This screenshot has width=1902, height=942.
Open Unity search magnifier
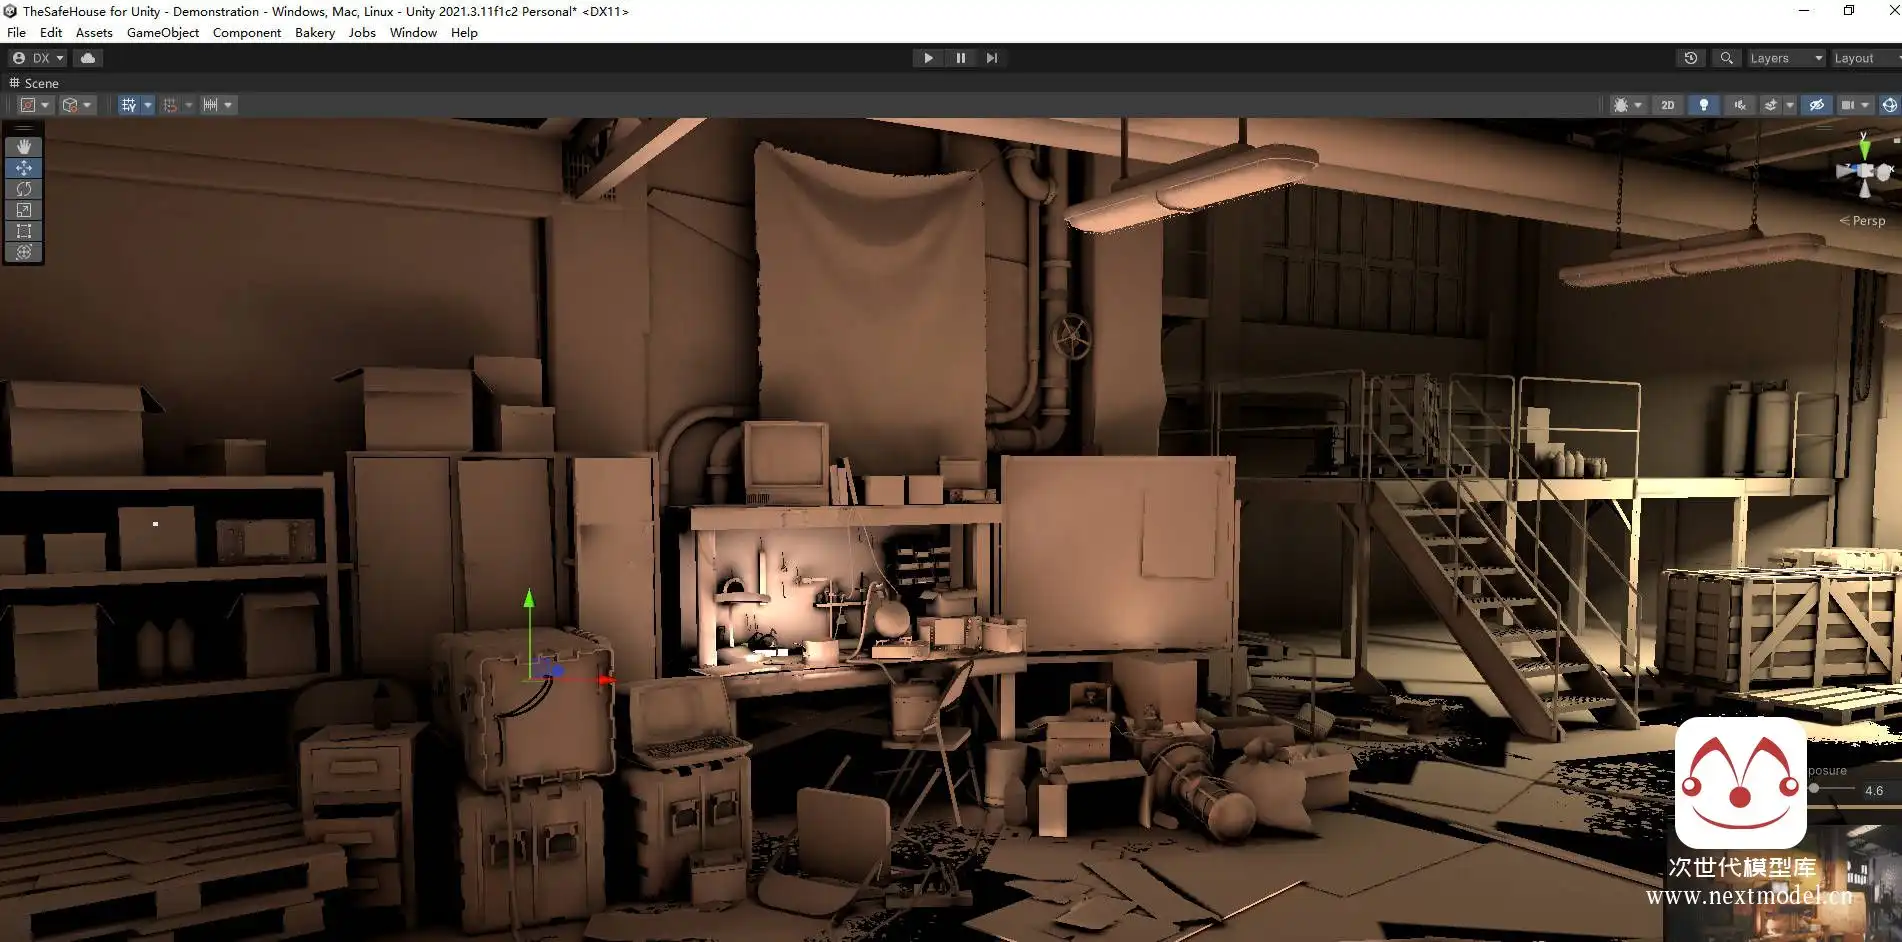tap(1726, 58)
